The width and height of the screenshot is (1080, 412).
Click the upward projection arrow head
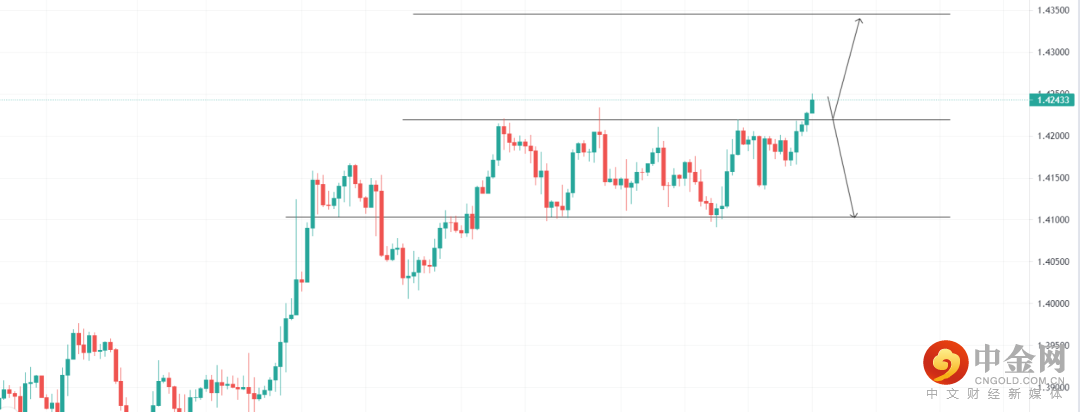point(858,21)
